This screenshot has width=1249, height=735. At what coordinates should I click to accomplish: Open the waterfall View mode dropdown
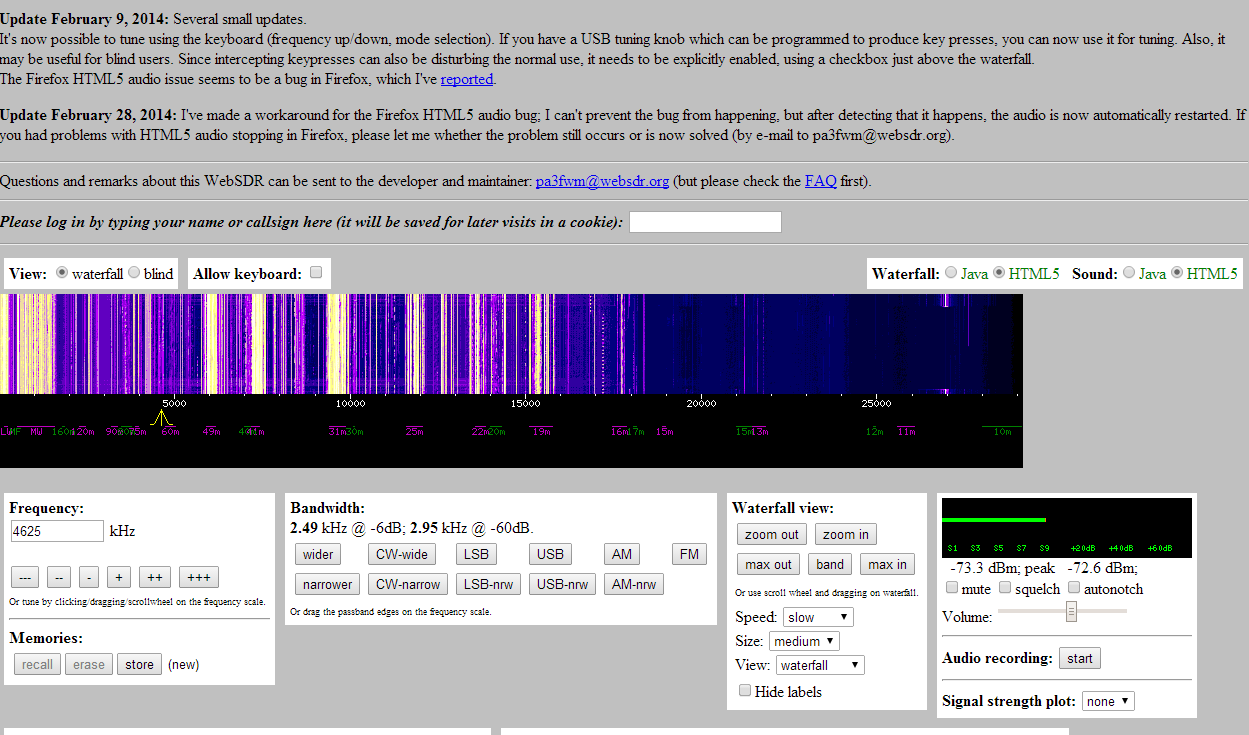pyautogui.click(x=820, y=665)
